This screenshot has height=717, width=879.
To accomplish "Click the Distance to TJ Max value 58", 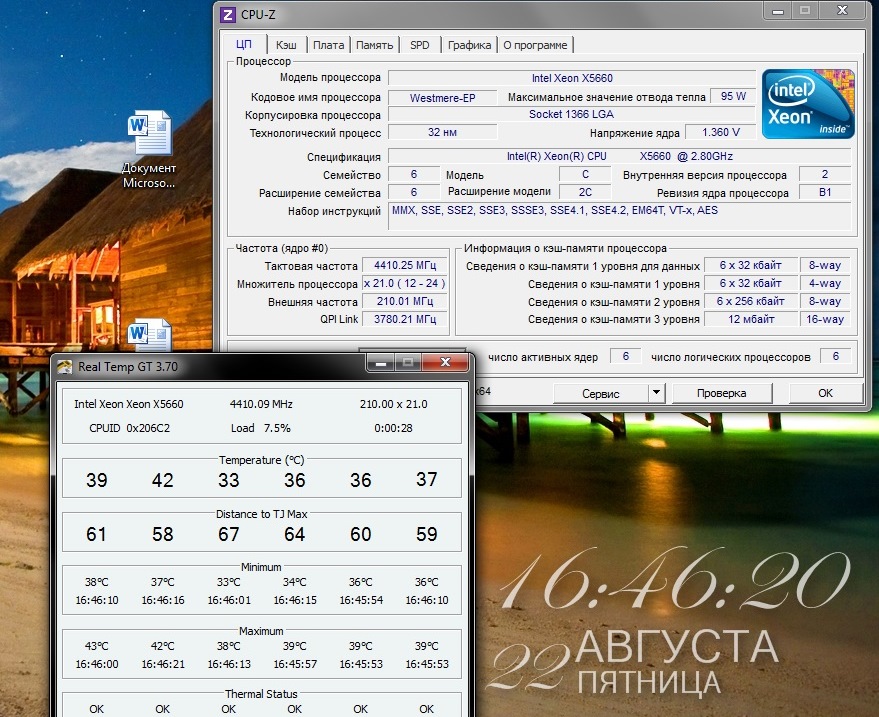I will click(x=163, y=534).
